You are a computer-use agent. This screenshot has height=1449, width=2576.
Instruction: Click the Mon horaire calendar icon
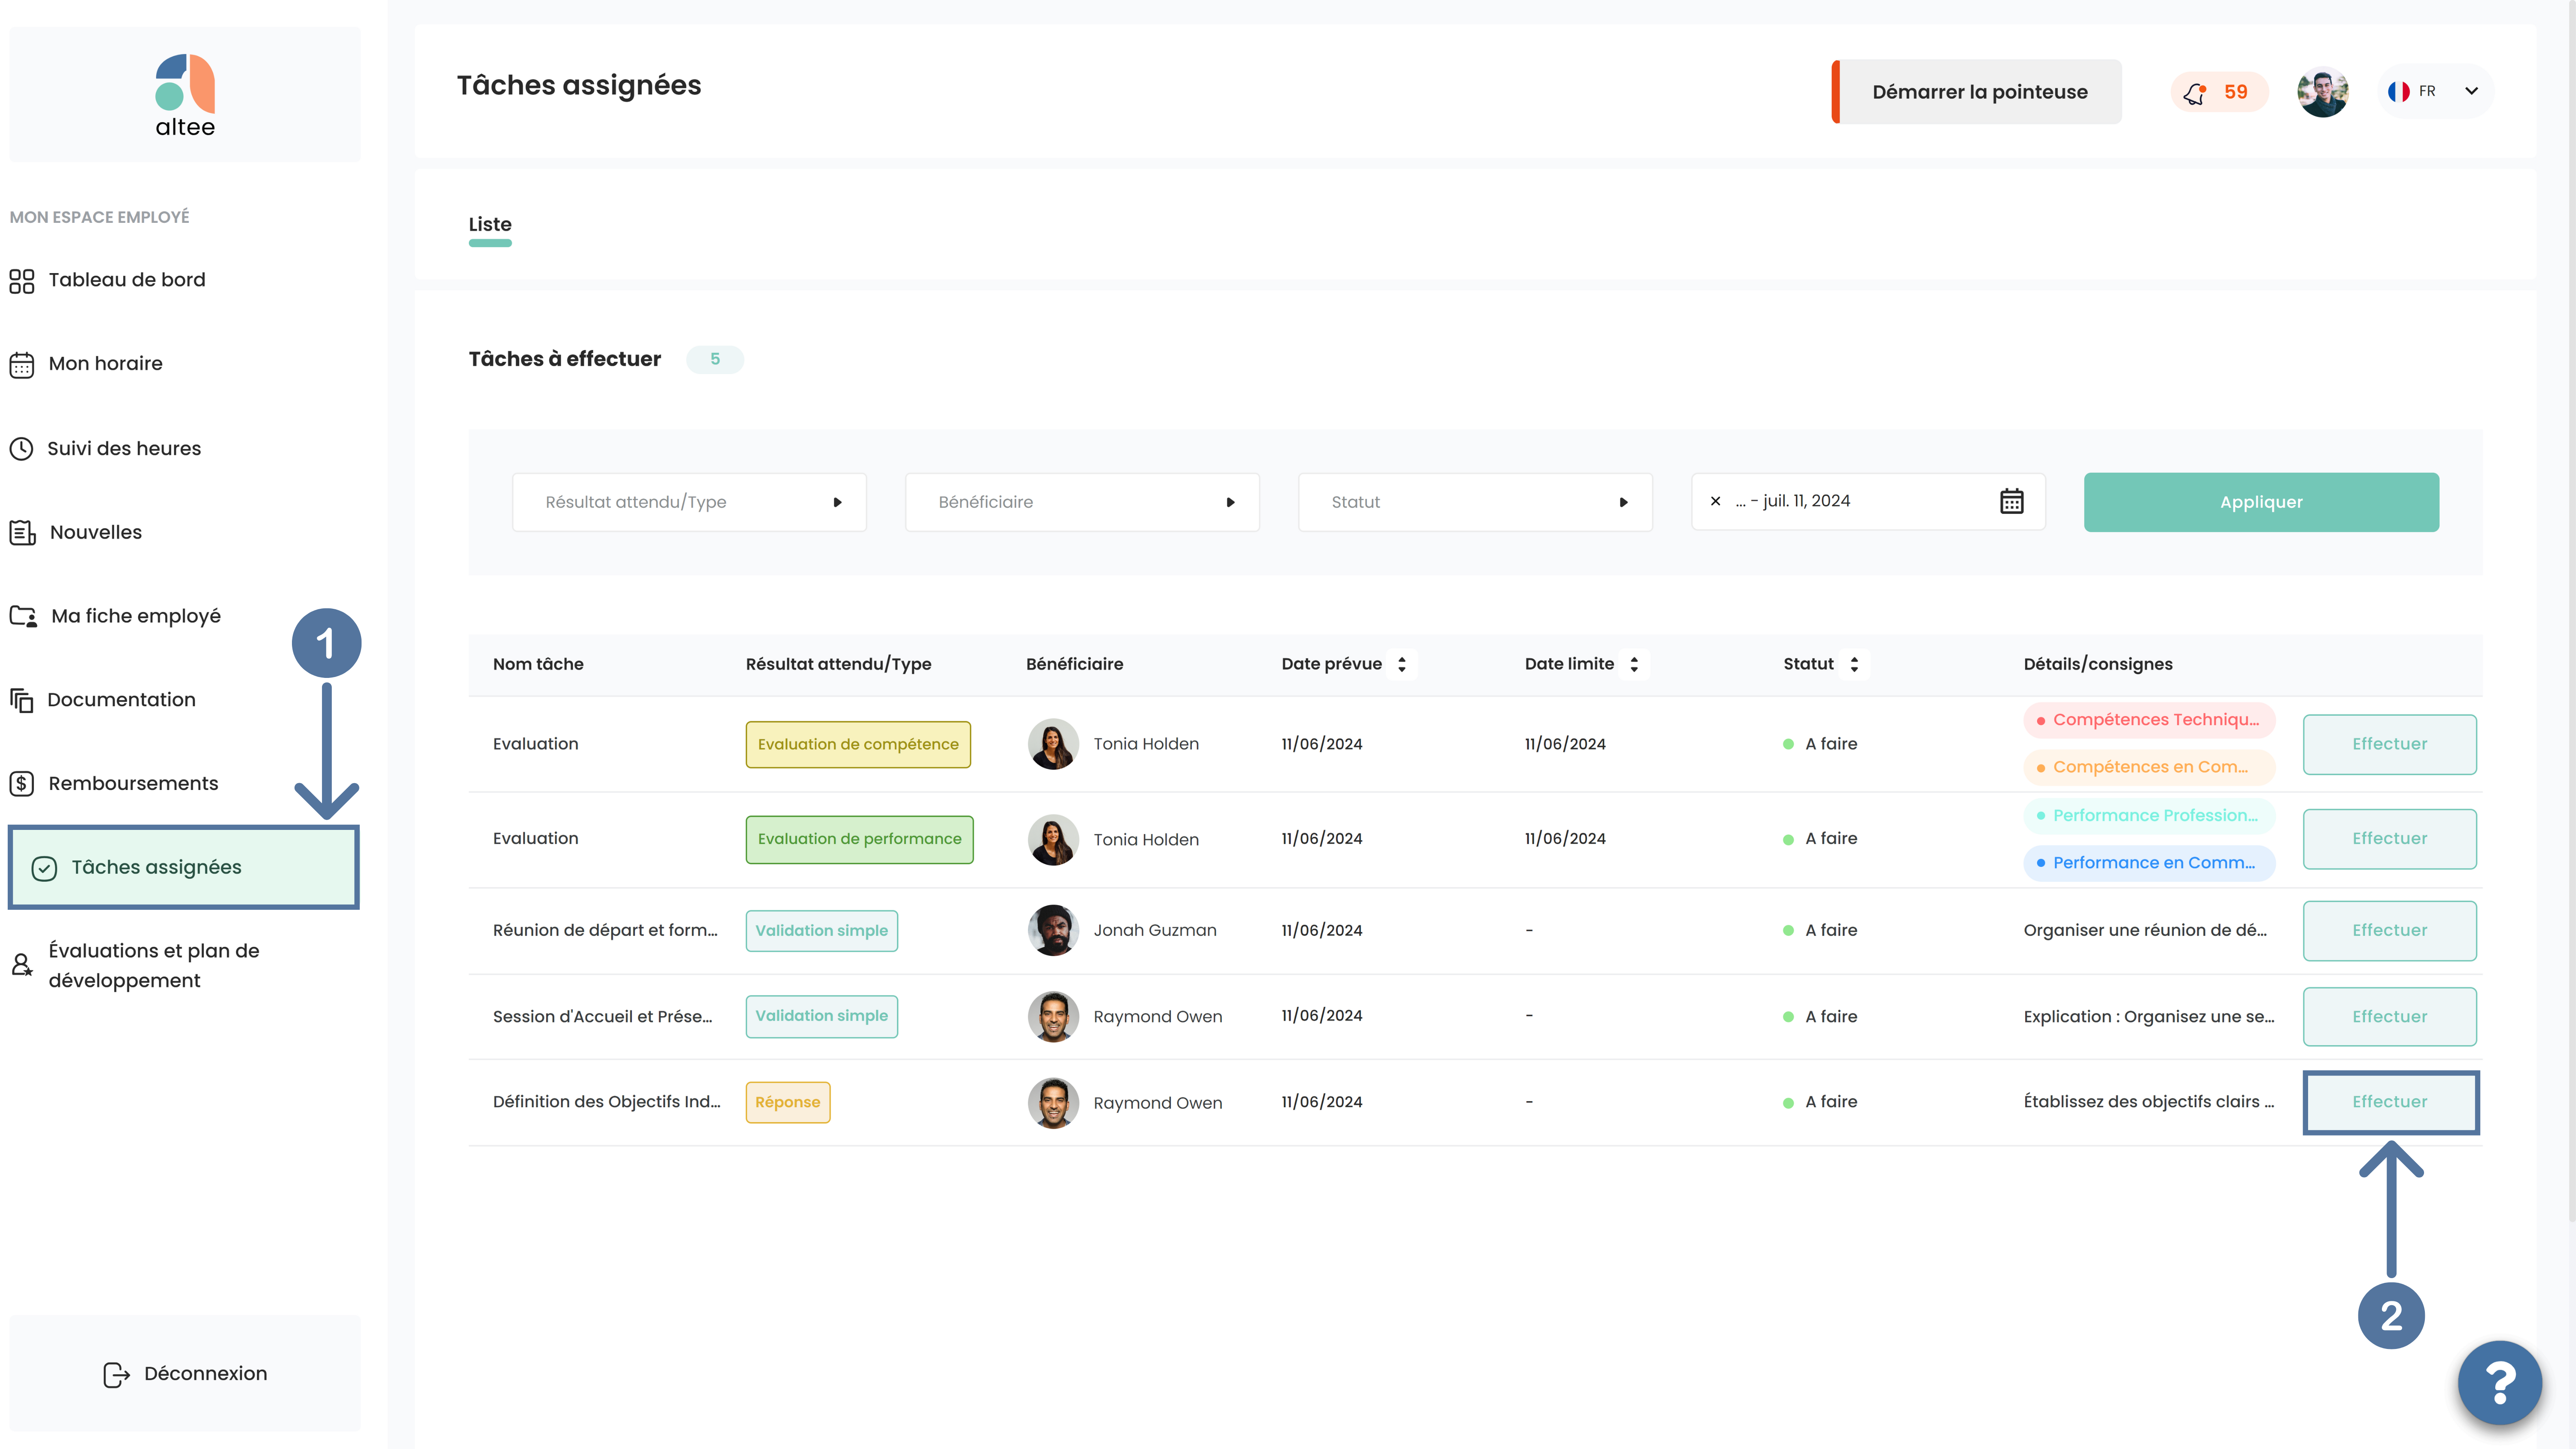[x=22, y=364]
